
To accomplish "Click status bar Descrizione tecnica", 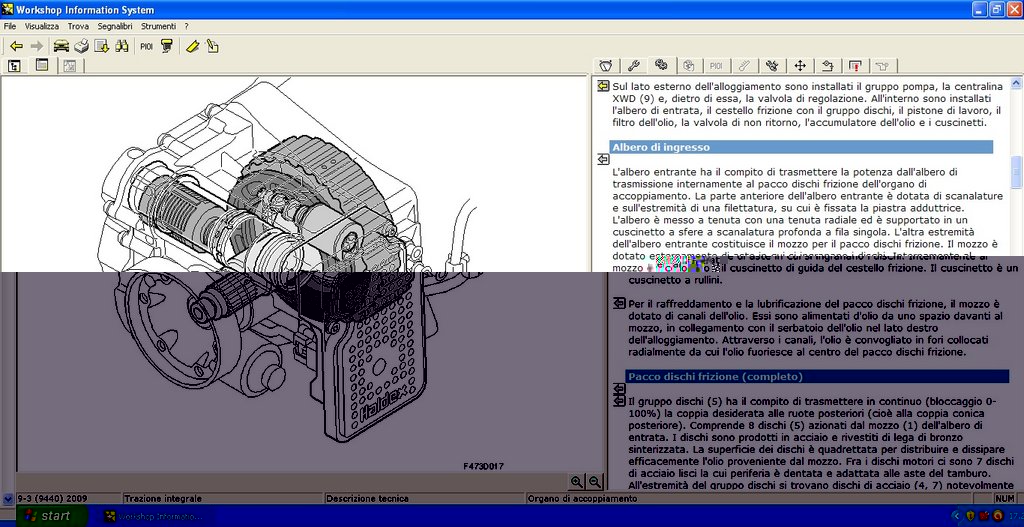I will click(x=368, y=498).
